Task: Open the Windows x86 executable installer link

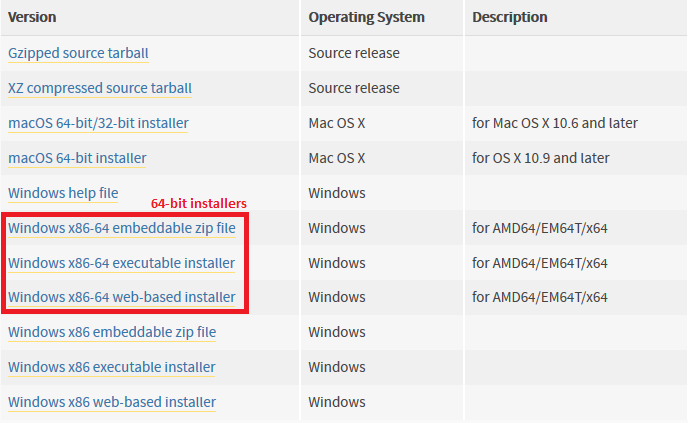Action: (x=112, y=367)
